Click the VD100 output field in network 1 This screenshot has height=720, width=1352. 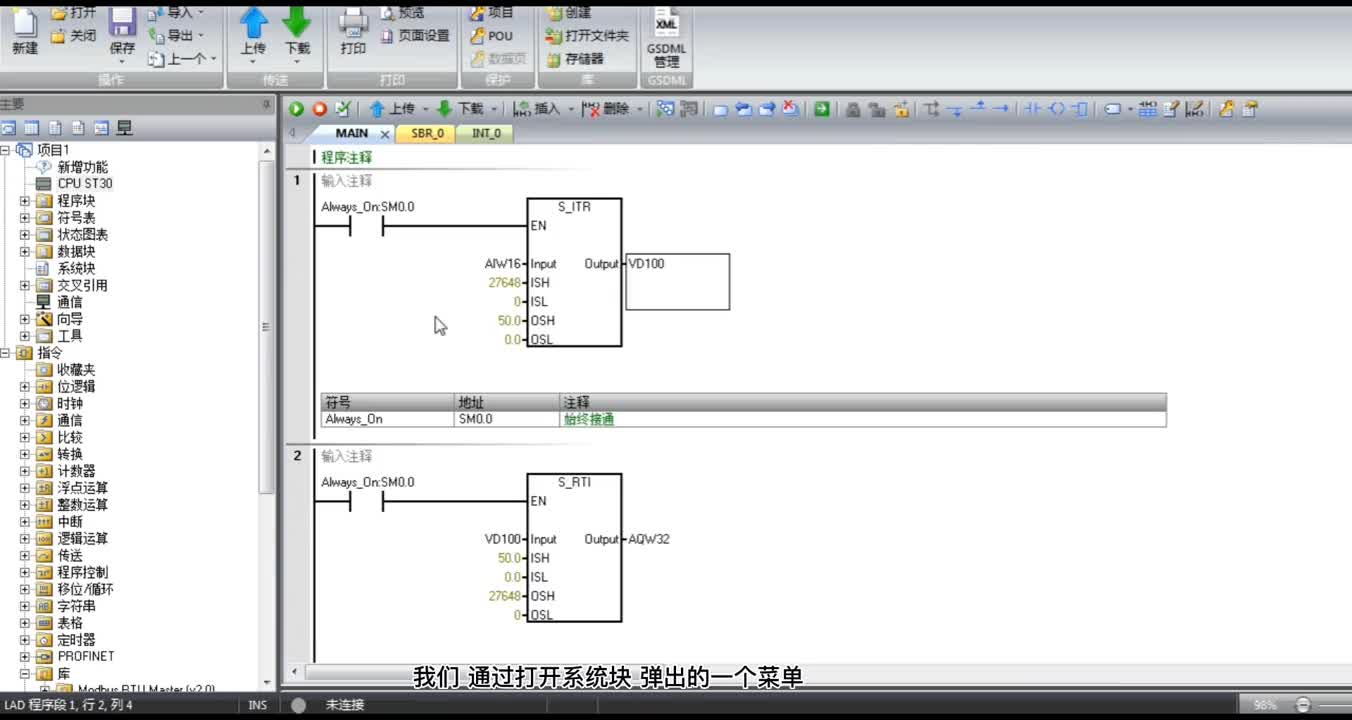coord(678,282)
